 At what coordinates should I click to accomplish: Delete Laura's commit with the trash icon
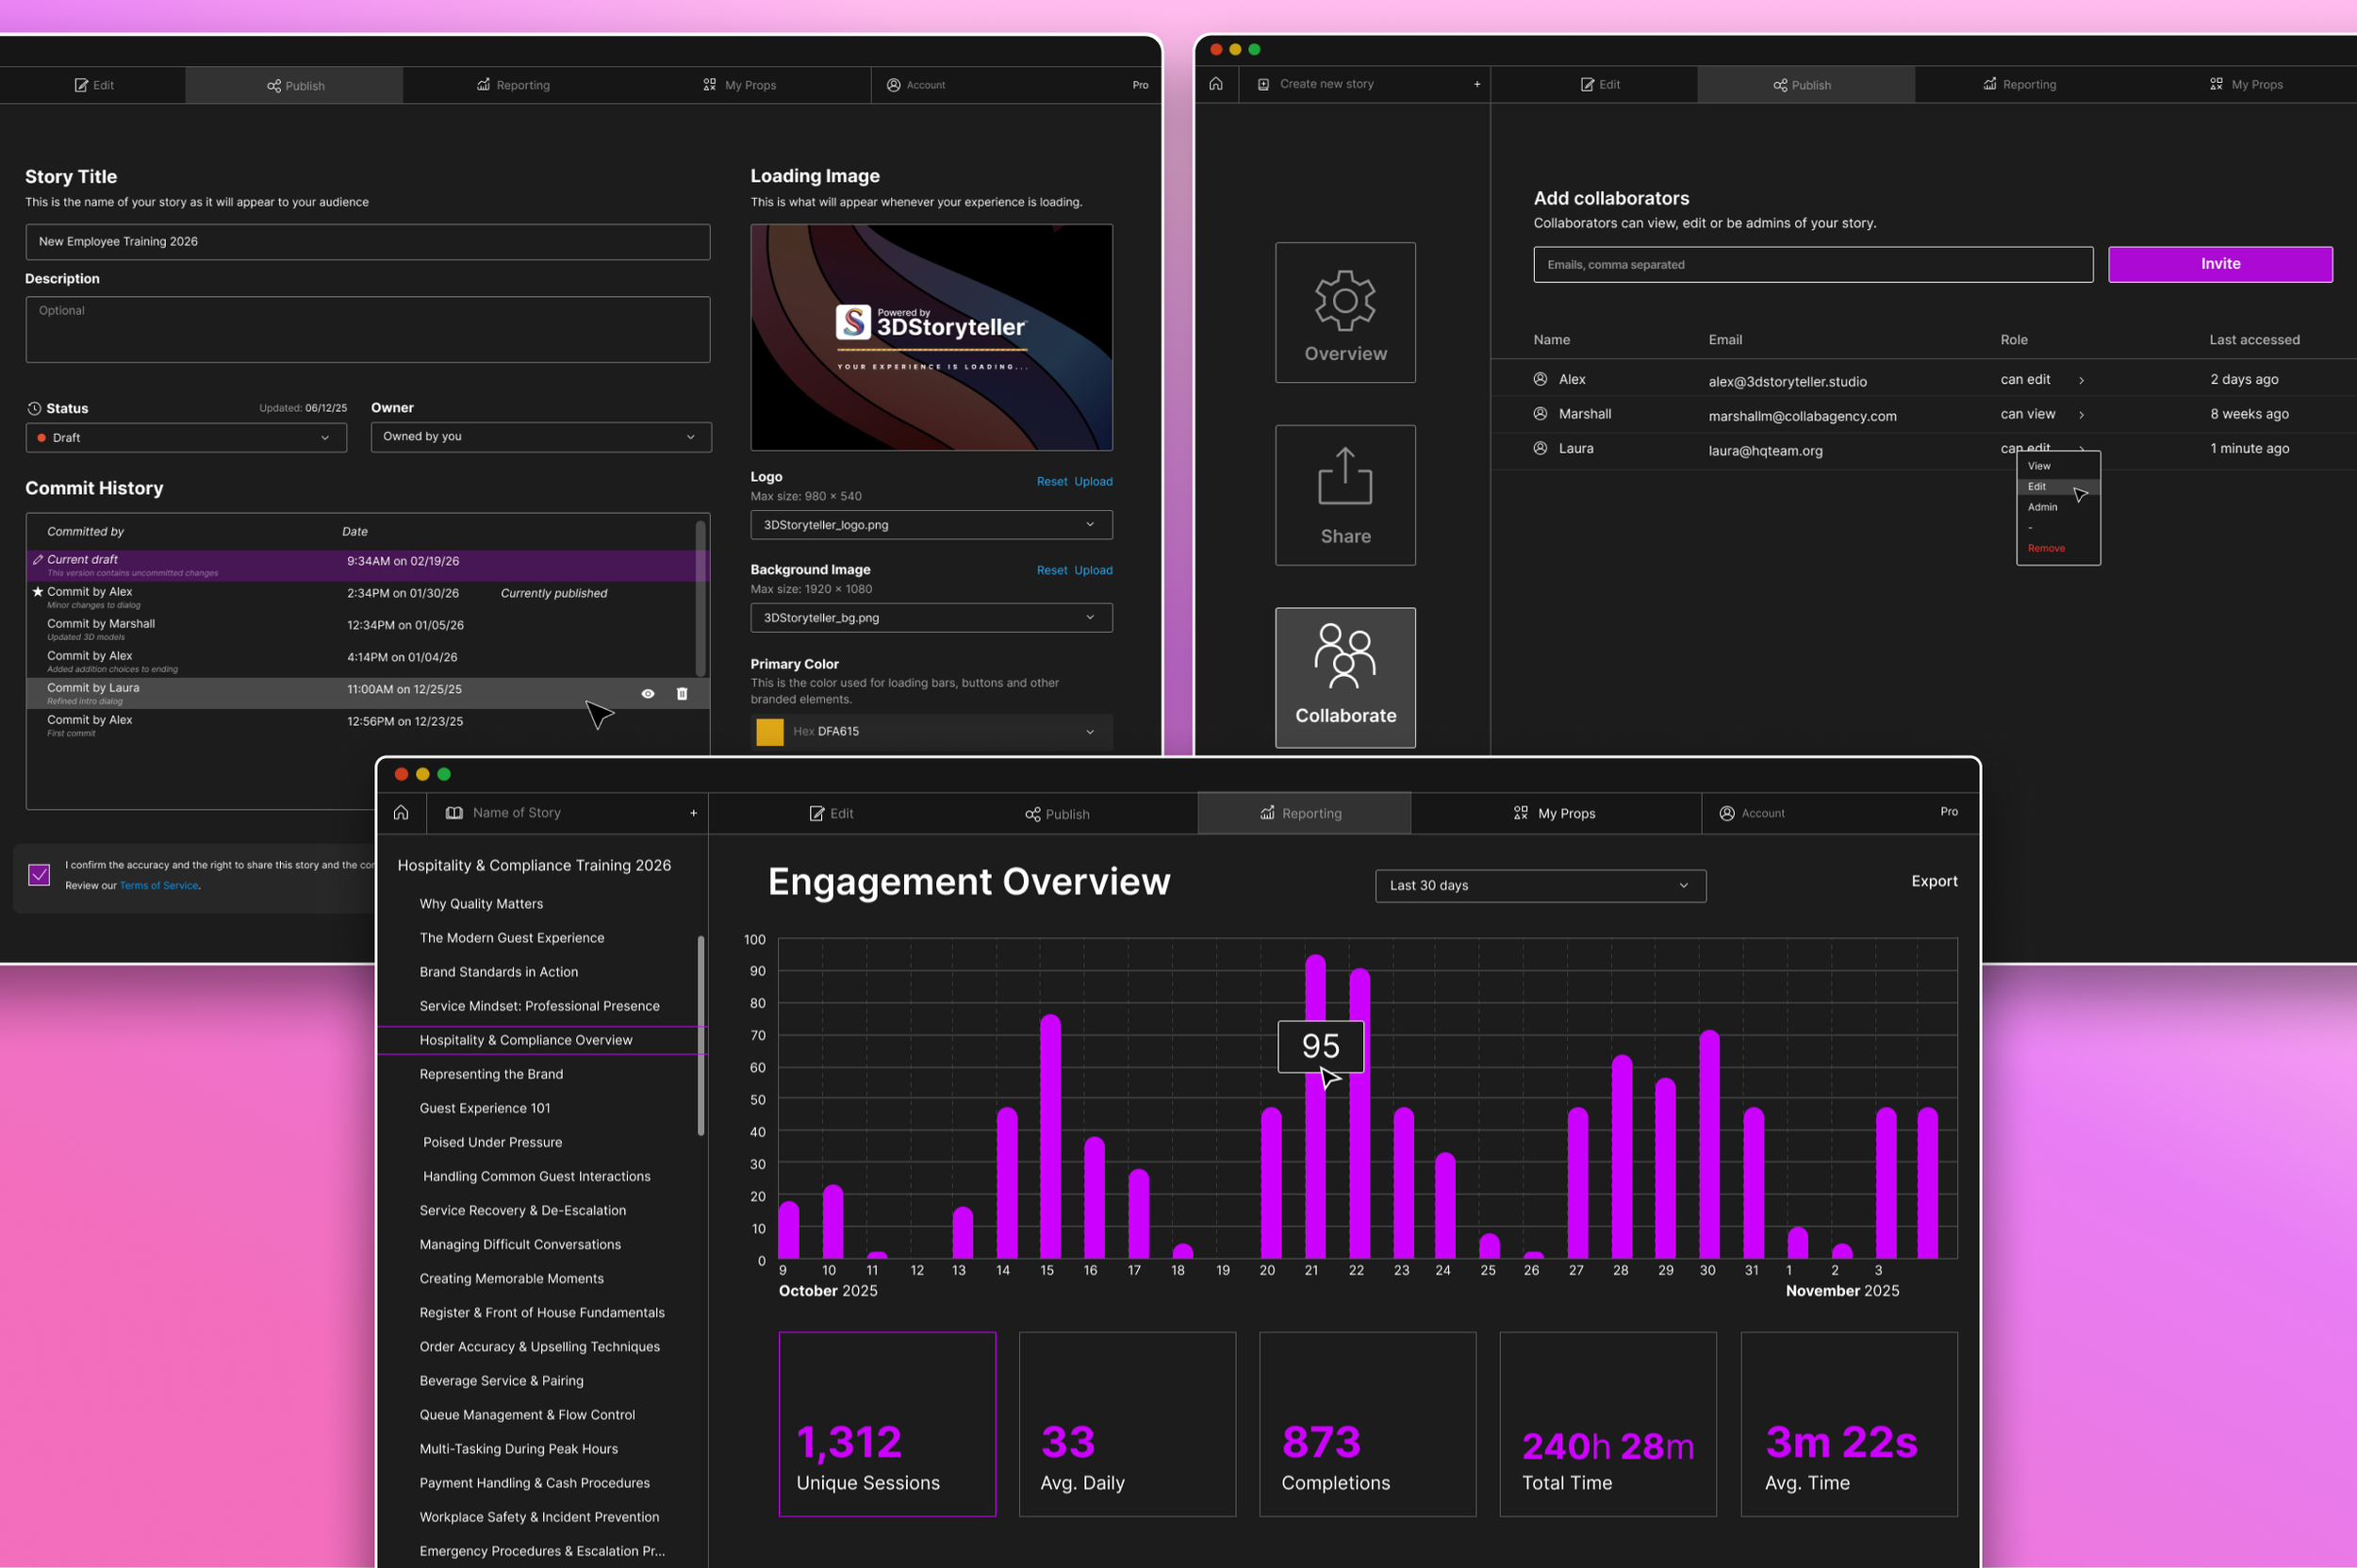(682, 693)
